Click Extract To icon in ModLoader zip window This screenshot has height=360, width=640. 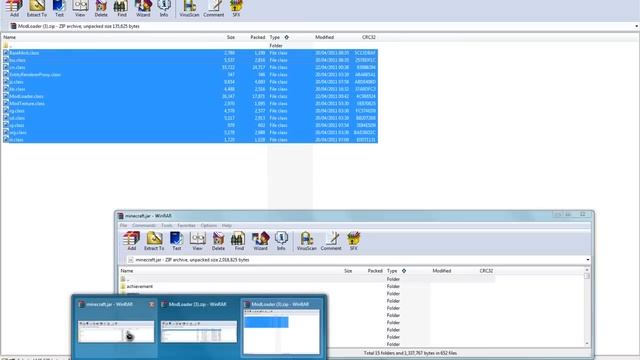[x=37, y=8]
